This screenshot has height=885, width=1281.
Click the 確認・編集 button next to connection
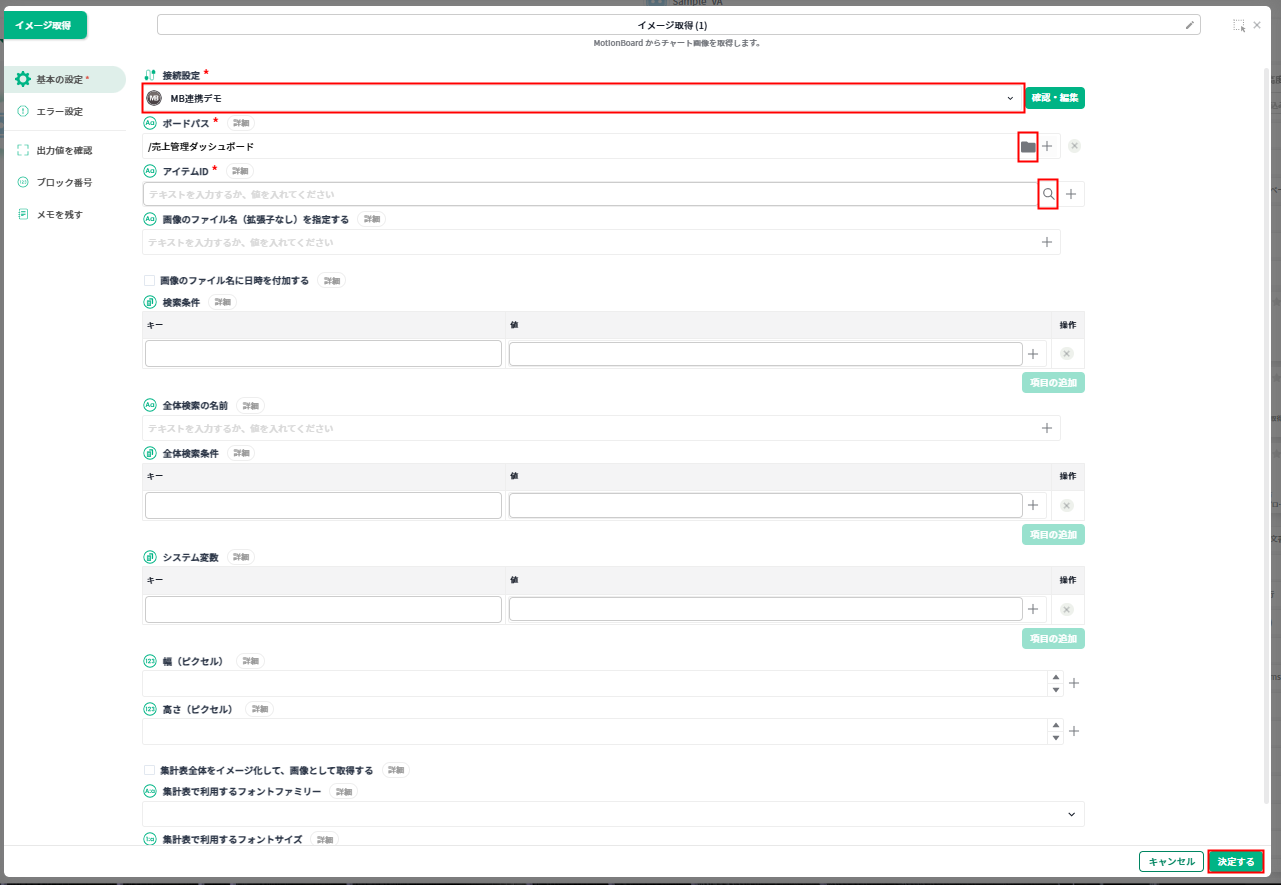tap(1055, 98)
